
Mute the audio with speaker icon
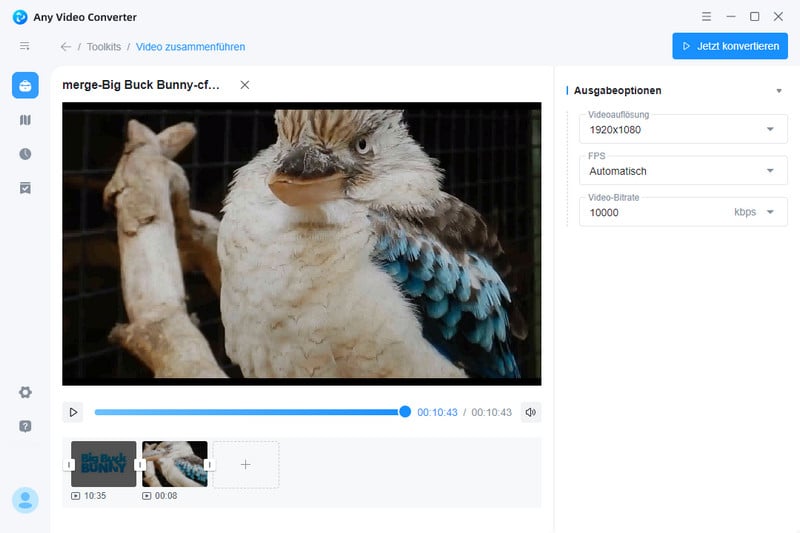[x=531, y=412]
